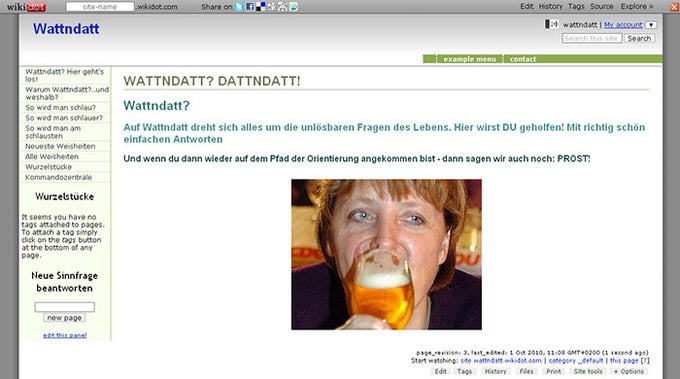Image resolution: width=680 pixels, height=379 pixels.
Task: Click the '?' help link after this page
Action: [x=645, y=360]
